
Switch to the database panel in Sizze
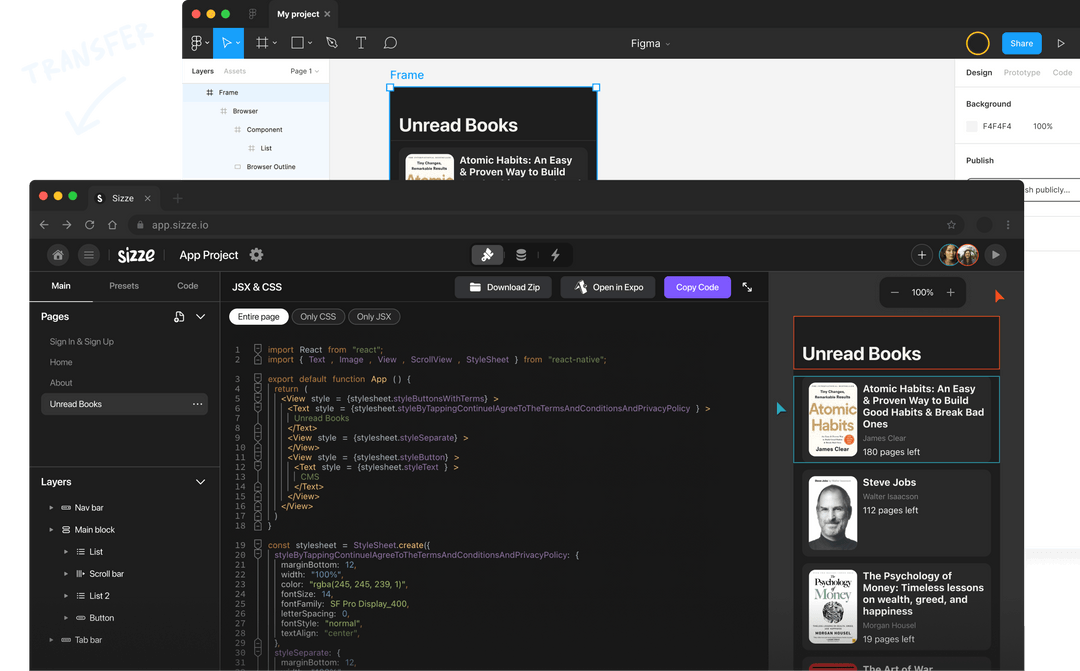point(520,255)
